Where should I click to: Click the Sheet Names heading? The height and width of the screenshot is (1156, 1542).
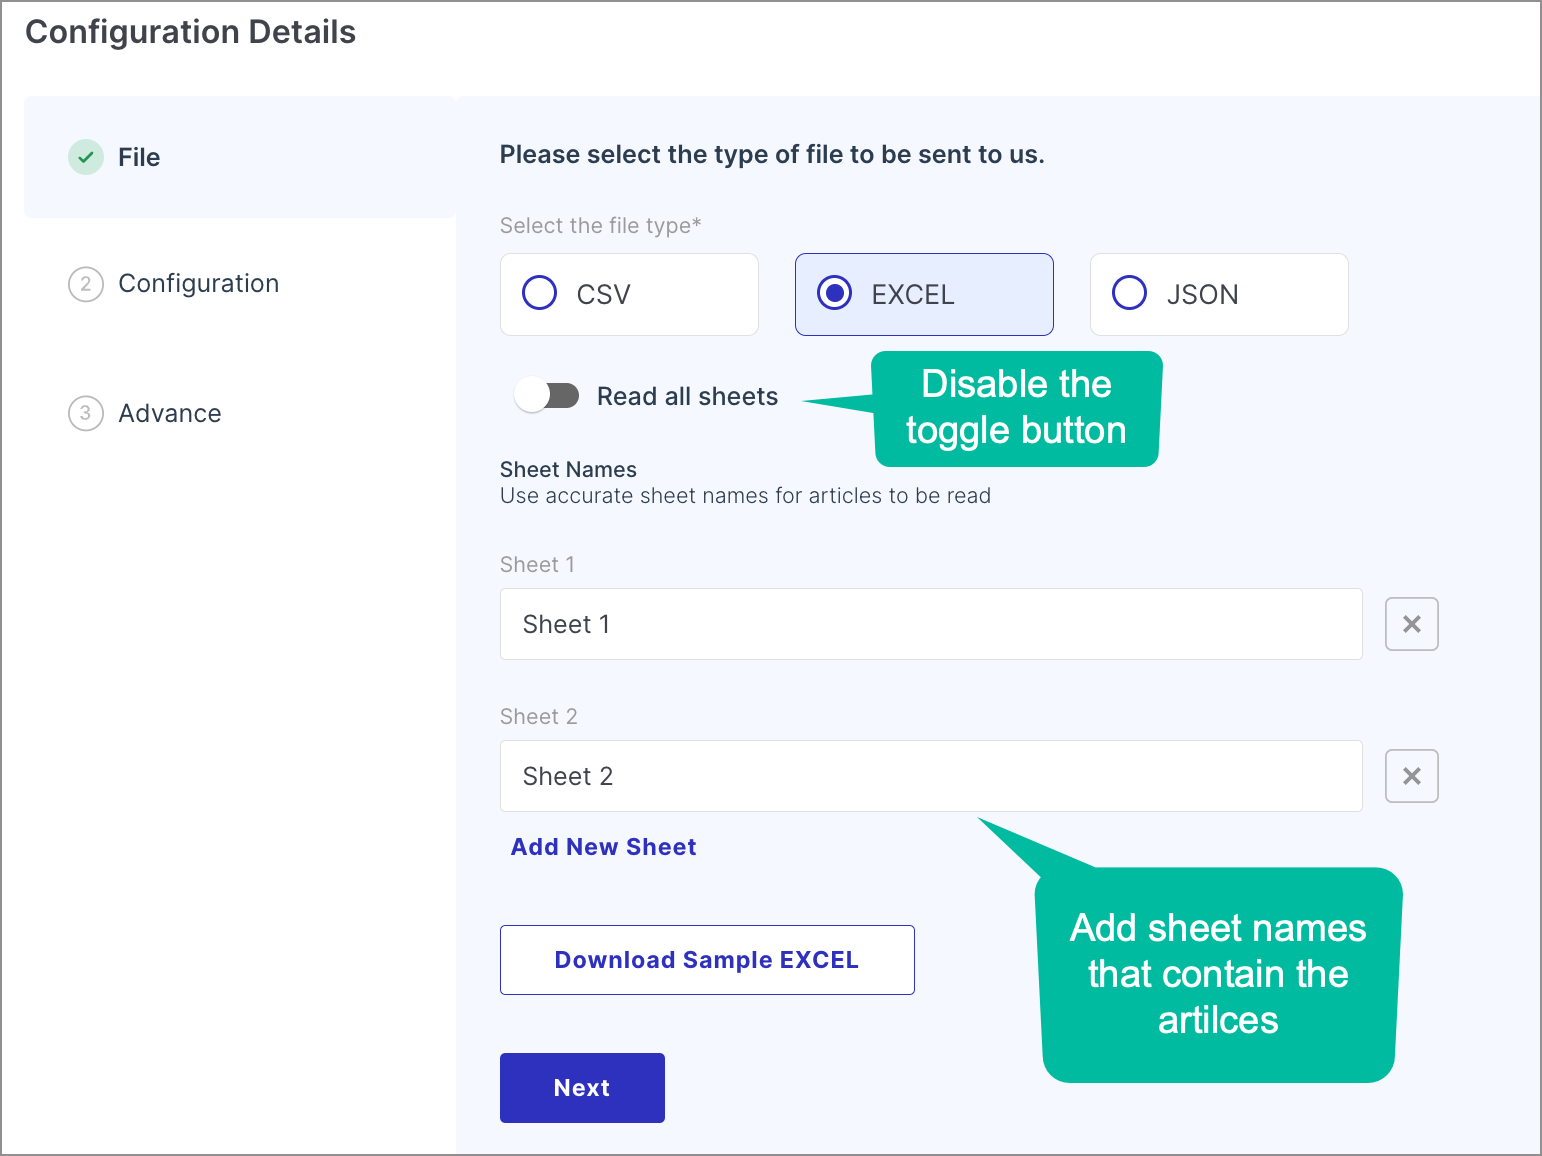pos(568,469)
